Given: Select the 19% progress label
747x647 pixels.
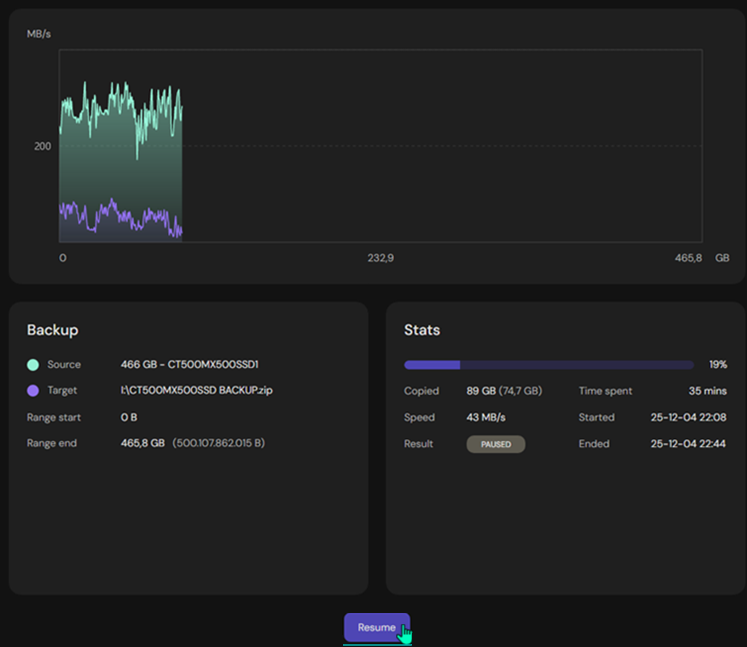Looking at the screenshot, I should pyautogui.click(x=717, y=365).
